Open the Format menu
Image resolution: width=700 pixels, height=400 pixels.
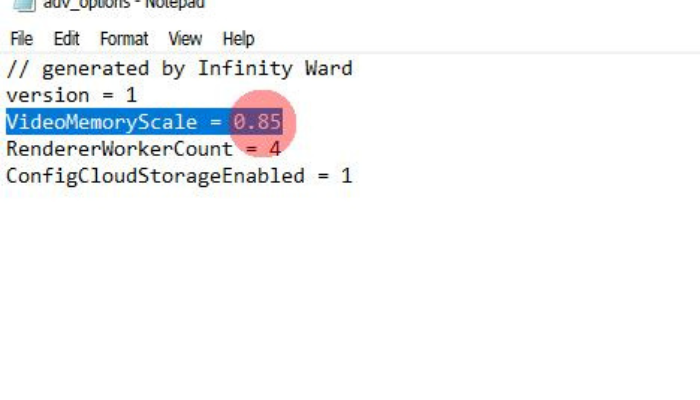tap(124, 39)
